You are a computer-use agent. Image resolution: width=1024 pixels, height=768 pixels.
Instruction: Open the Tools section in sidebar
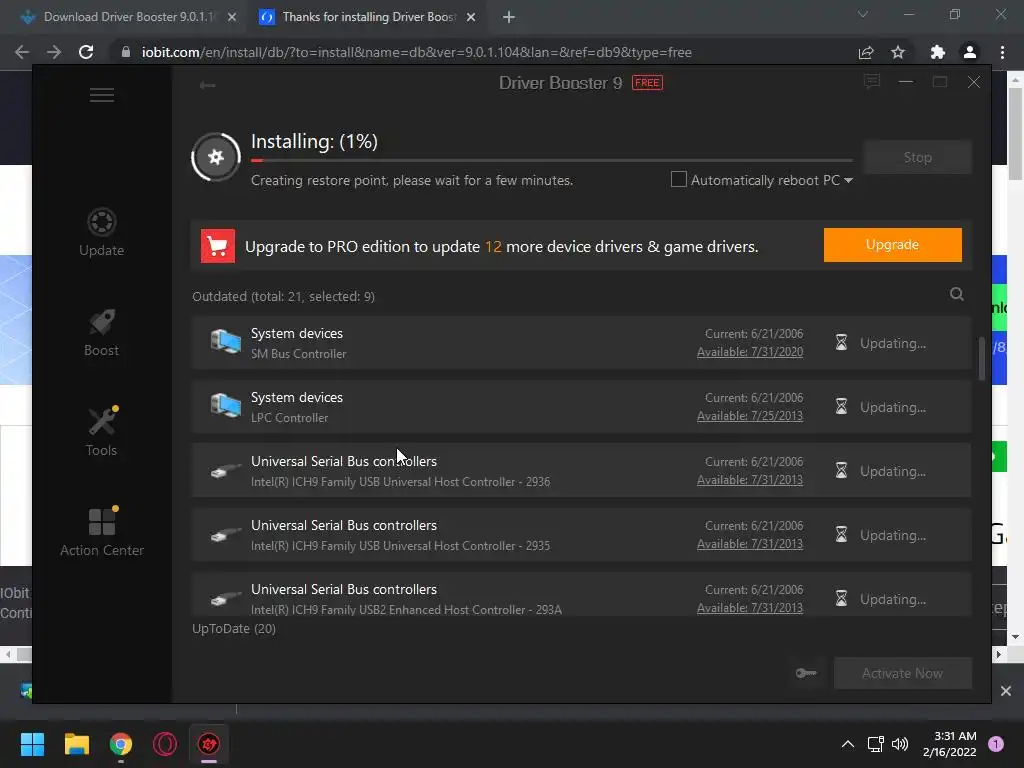(101, 431)
